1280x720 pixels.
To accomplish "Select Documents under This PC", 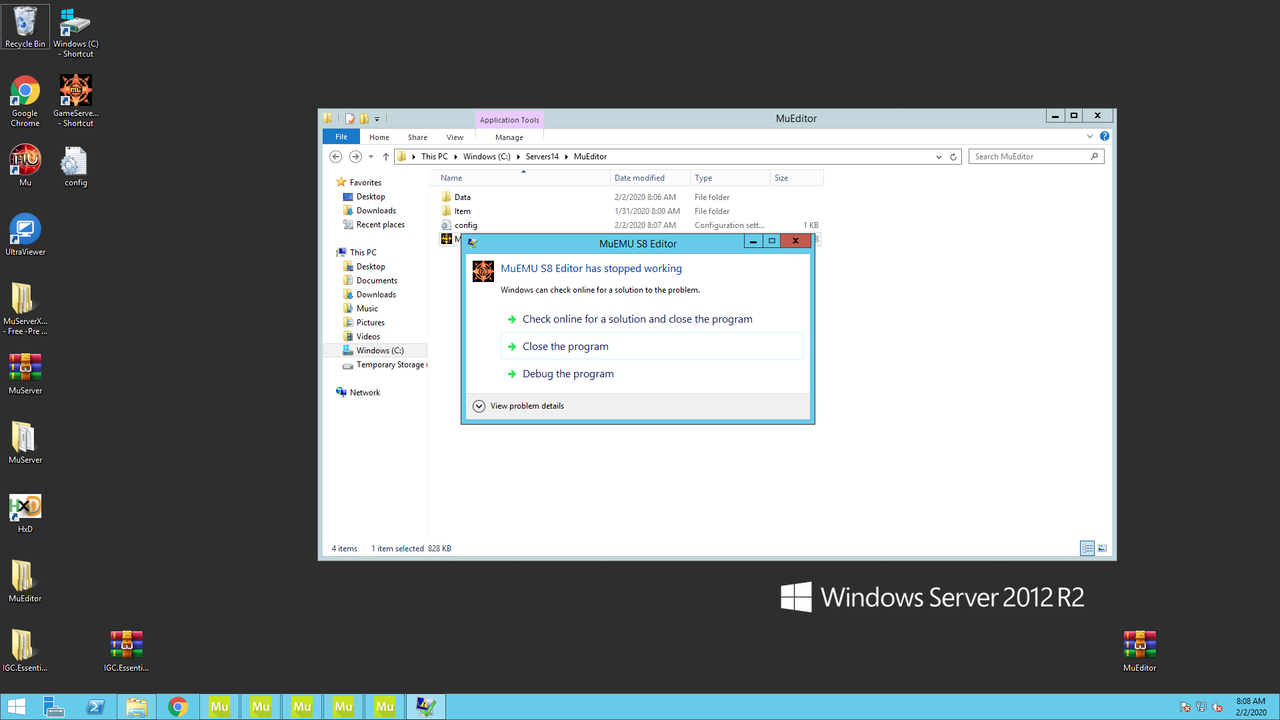I will click(376, 281).
